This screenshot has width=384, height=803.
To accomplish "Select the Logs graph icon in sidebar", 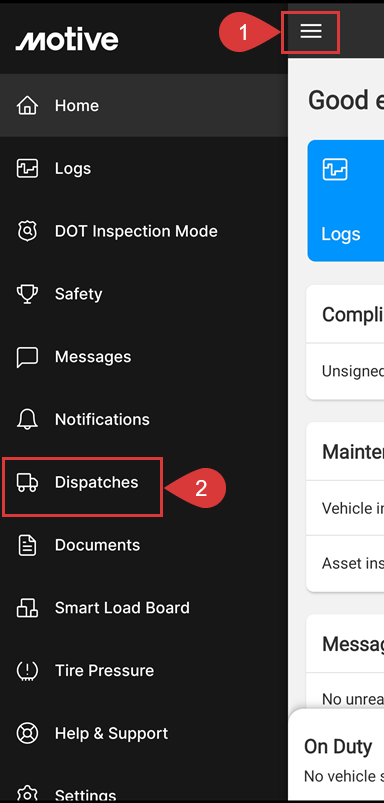I will (27, 168).
